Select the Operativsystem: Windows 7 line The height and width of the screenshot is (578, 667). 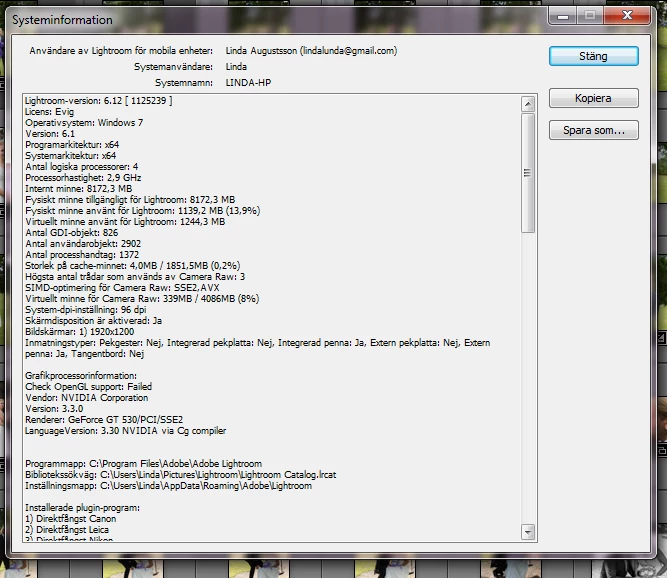[x=84, y=123]
